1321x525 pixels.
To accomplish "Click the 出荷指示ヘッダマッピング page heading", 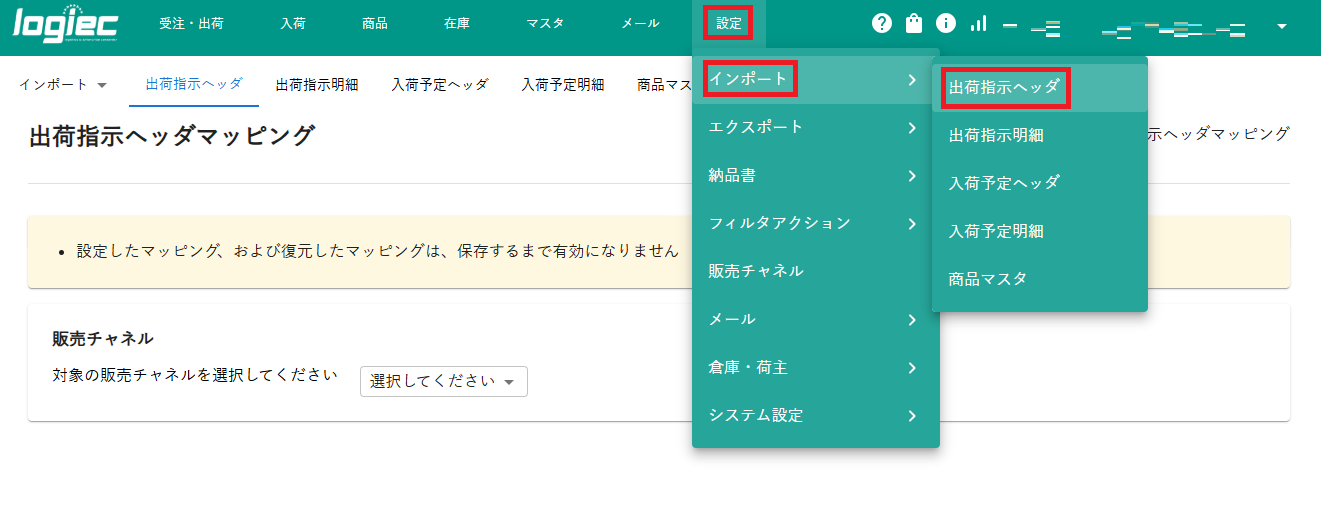I will tap(172, 135).
